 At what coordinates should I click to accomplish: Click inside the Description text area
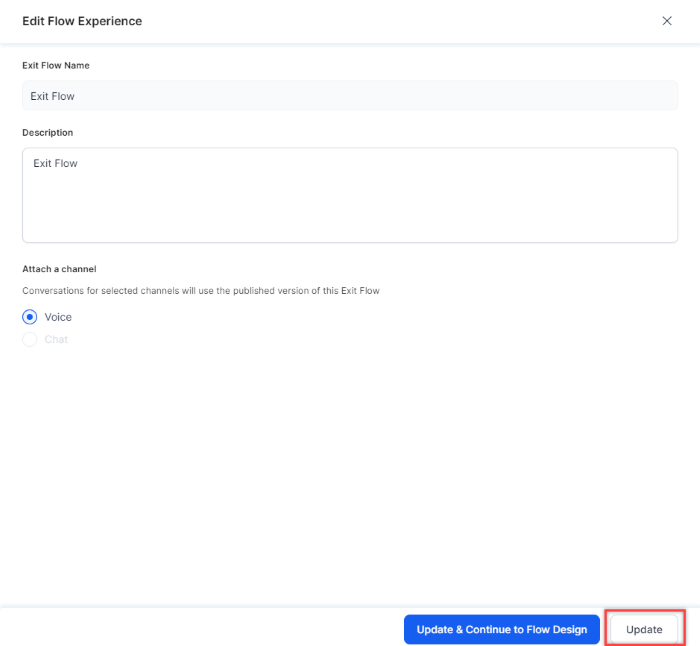(x=350, y=195)
